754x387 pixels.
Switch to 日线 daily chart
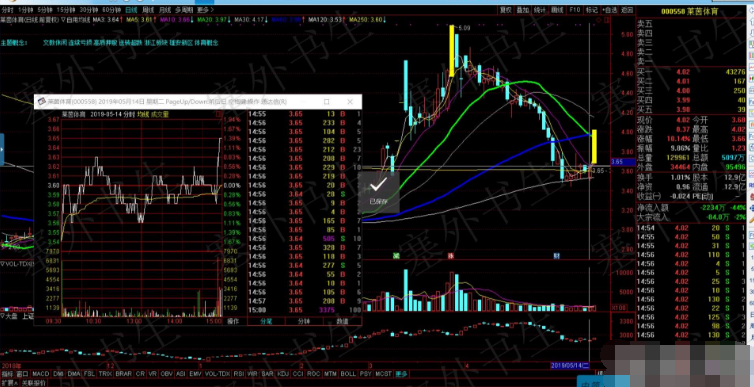click(130, 10)
